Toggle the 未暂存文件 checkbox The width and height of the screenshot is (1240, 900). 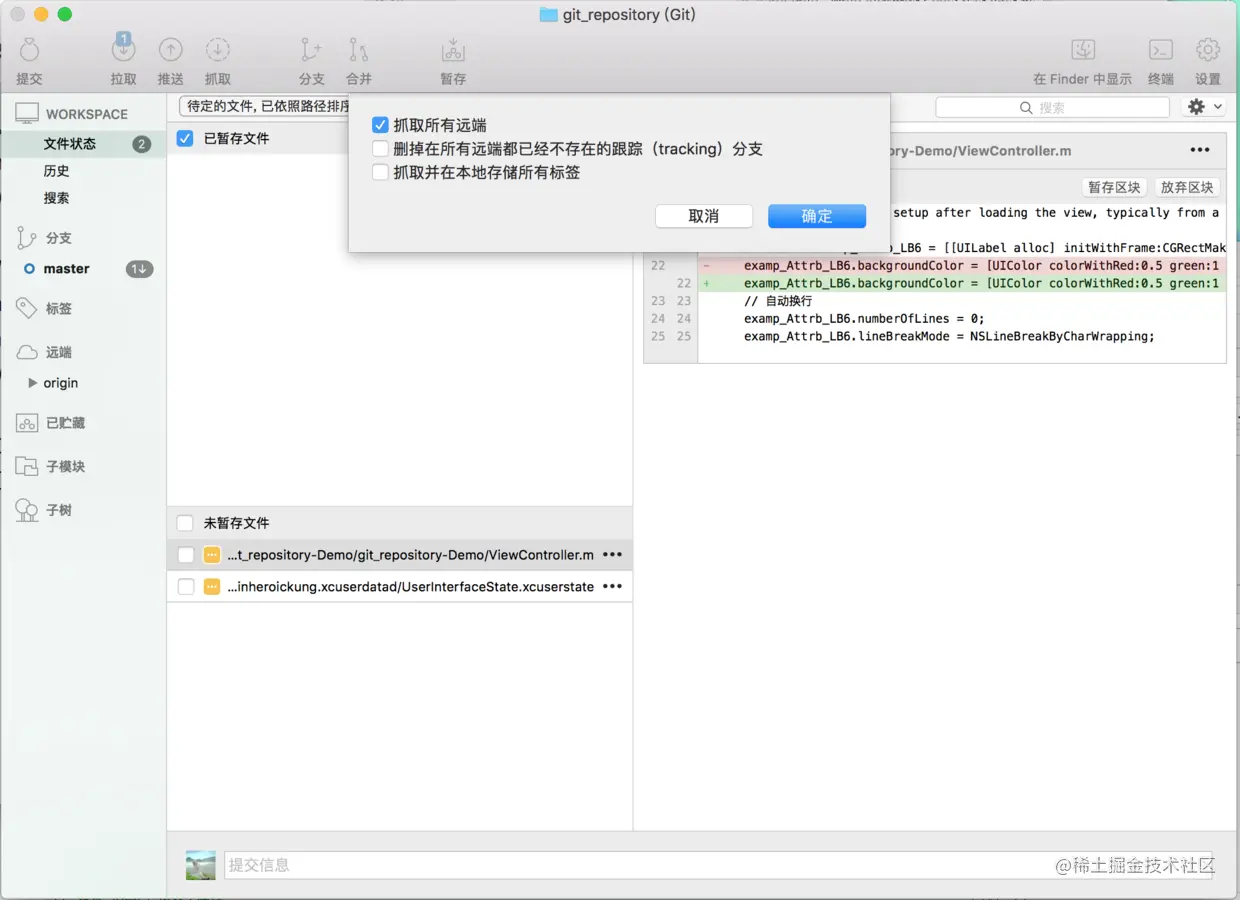coord(185,523)
